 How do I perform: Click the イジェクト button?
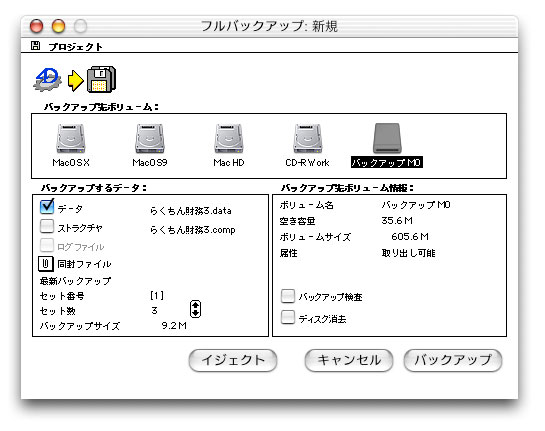tap(233, 360)
